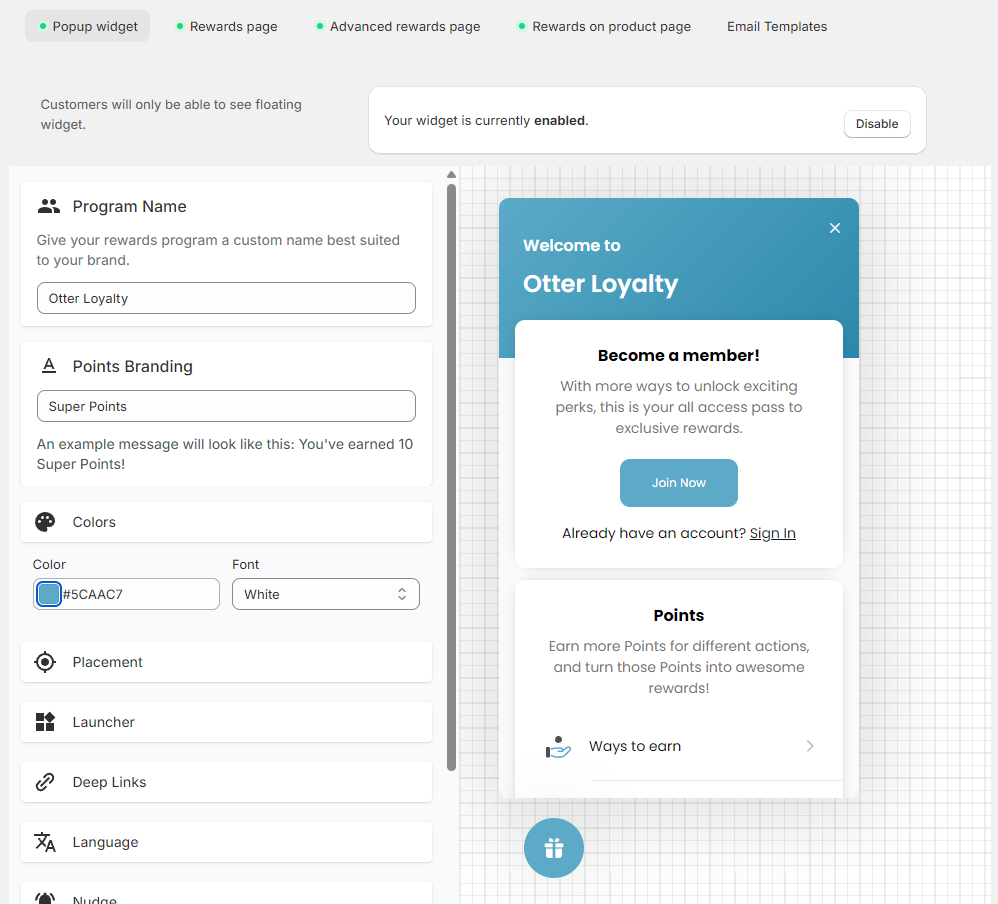Screen dimensions: 998x904
Task: Collapse the Colors section
Action: click(x=227, y=522)
